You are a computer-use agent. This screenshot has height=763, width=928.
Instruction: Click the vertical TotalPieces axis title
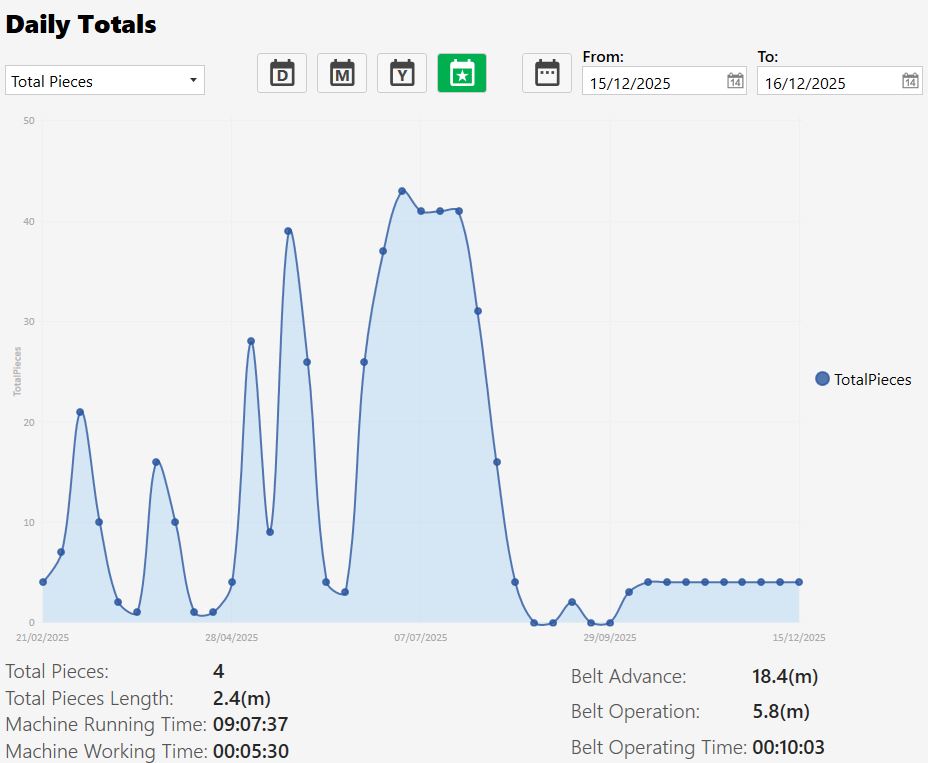(x=17, y=371)
